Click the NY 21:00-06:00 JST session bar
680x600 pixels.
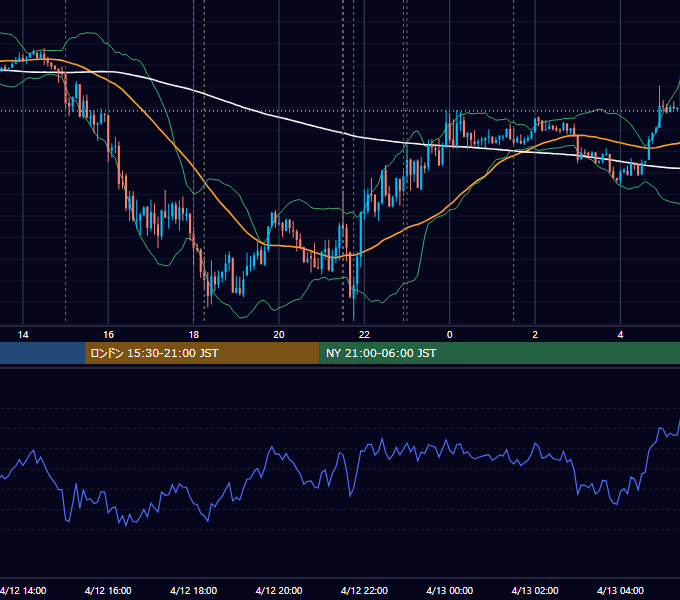[x=500, y=353]
